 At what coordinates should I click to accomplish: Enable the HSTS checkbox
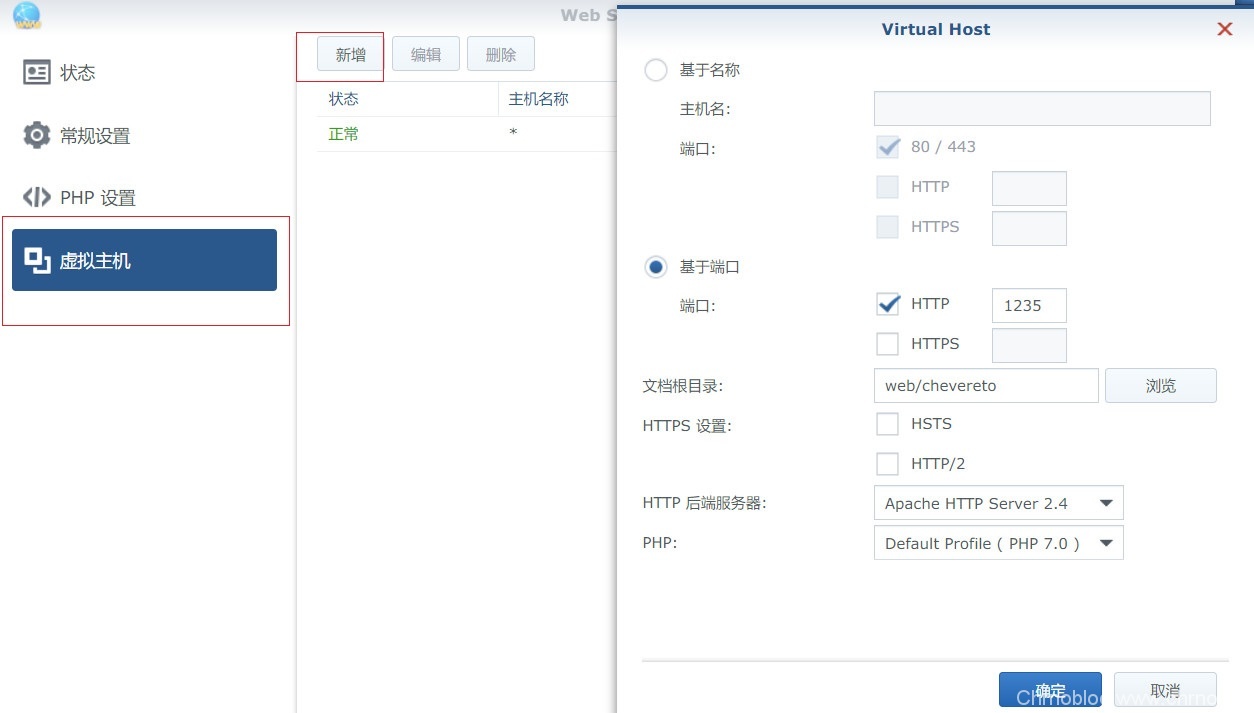[x=887, y=424]
